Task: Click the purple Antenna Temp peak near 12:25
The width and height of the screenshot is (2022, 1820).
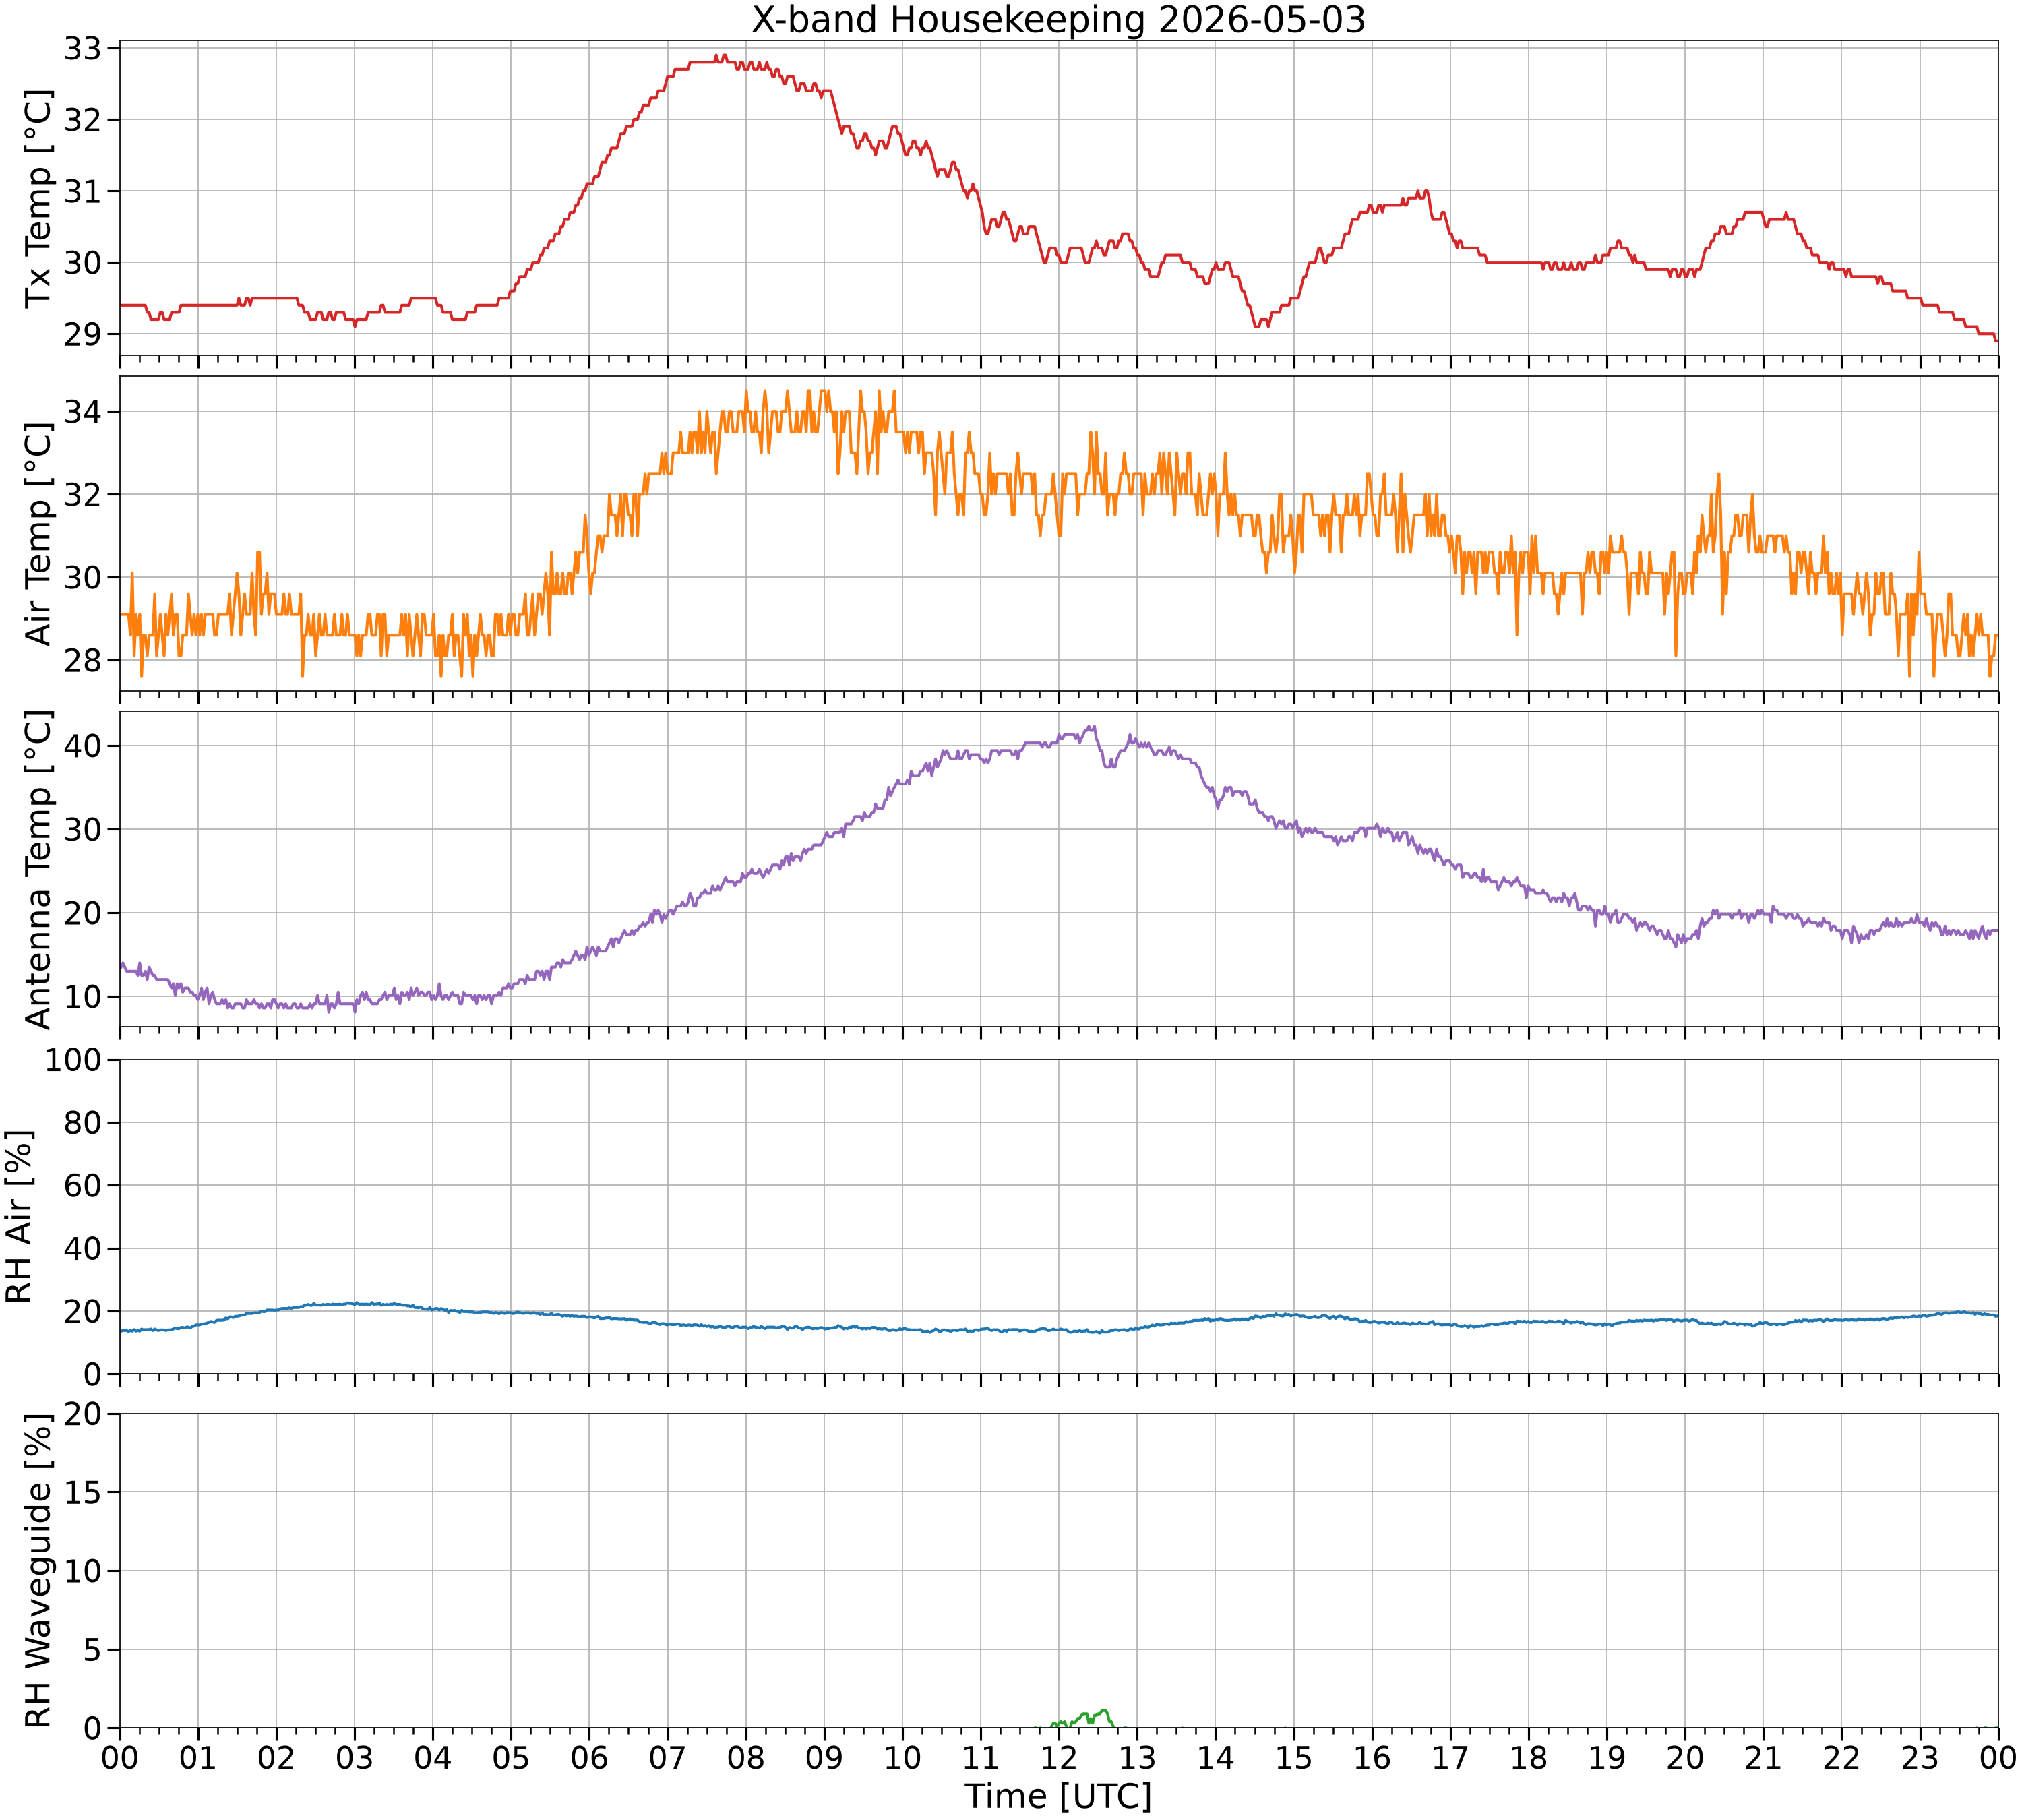Action: pyautogui.click(x=1091, y=729)
